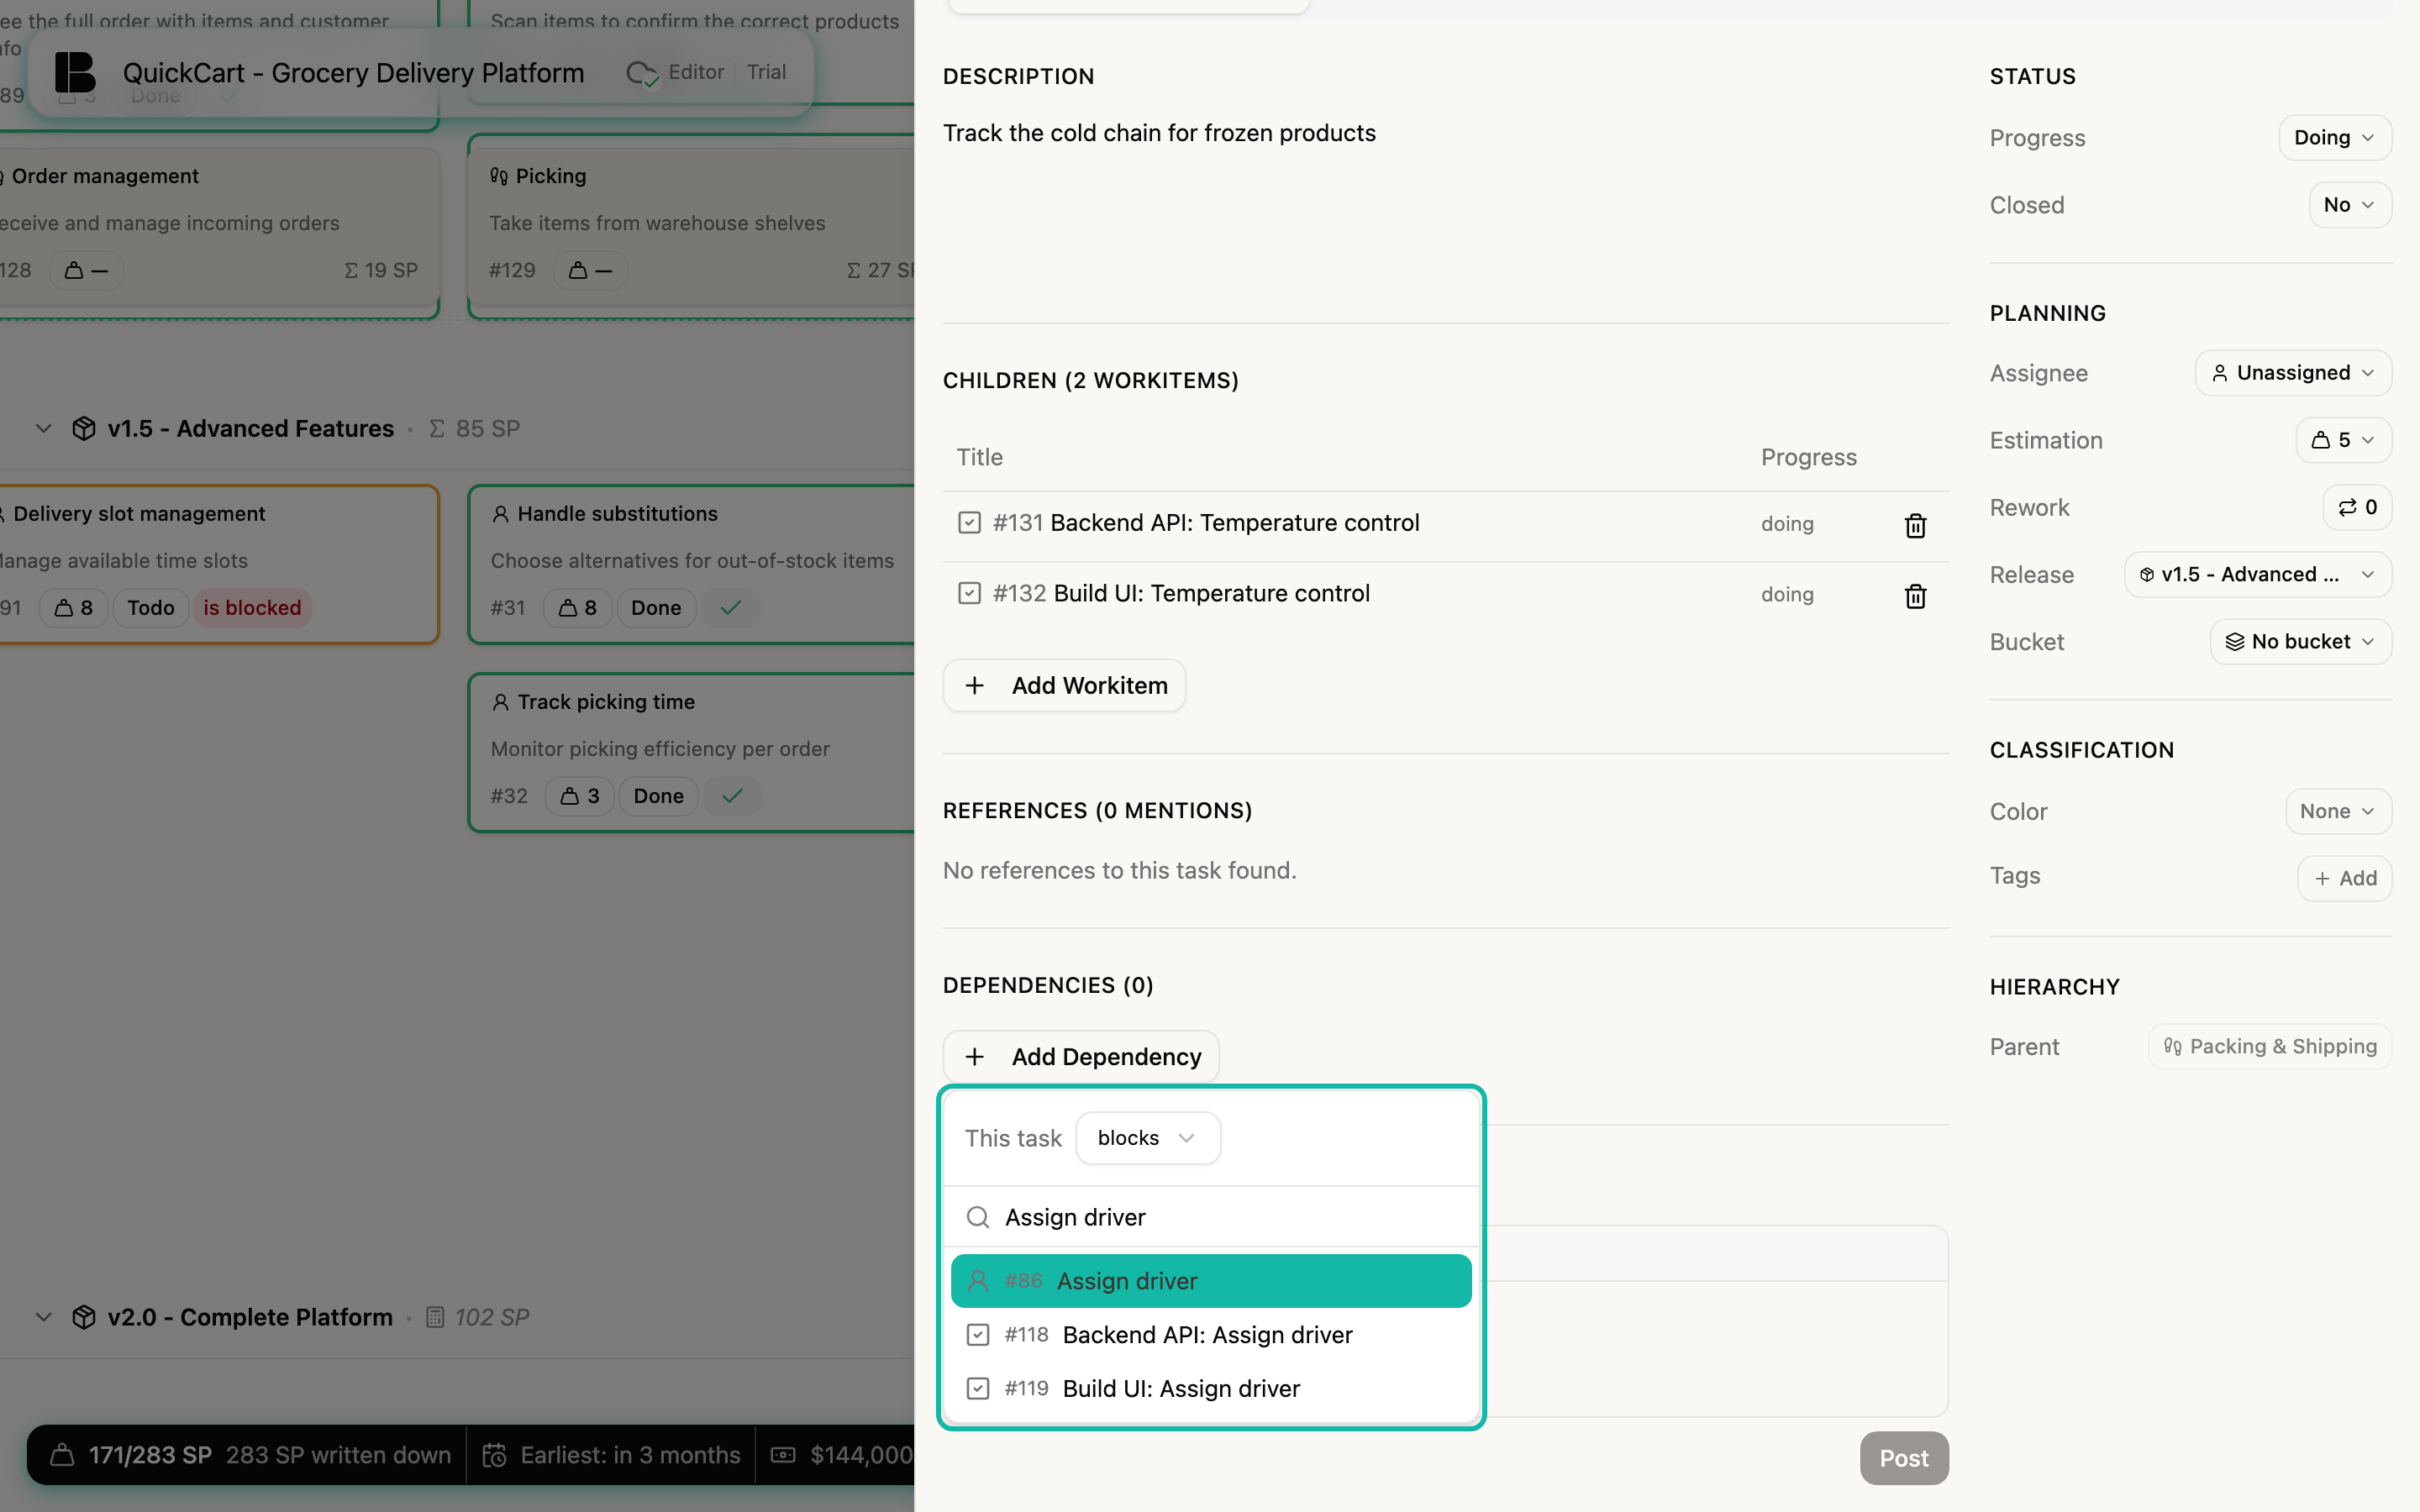Viewport: 2420px width, 1512px height.
Task: Click checkbox icon of #119 Build UI: Assign driver
Action: [978, 1389]
